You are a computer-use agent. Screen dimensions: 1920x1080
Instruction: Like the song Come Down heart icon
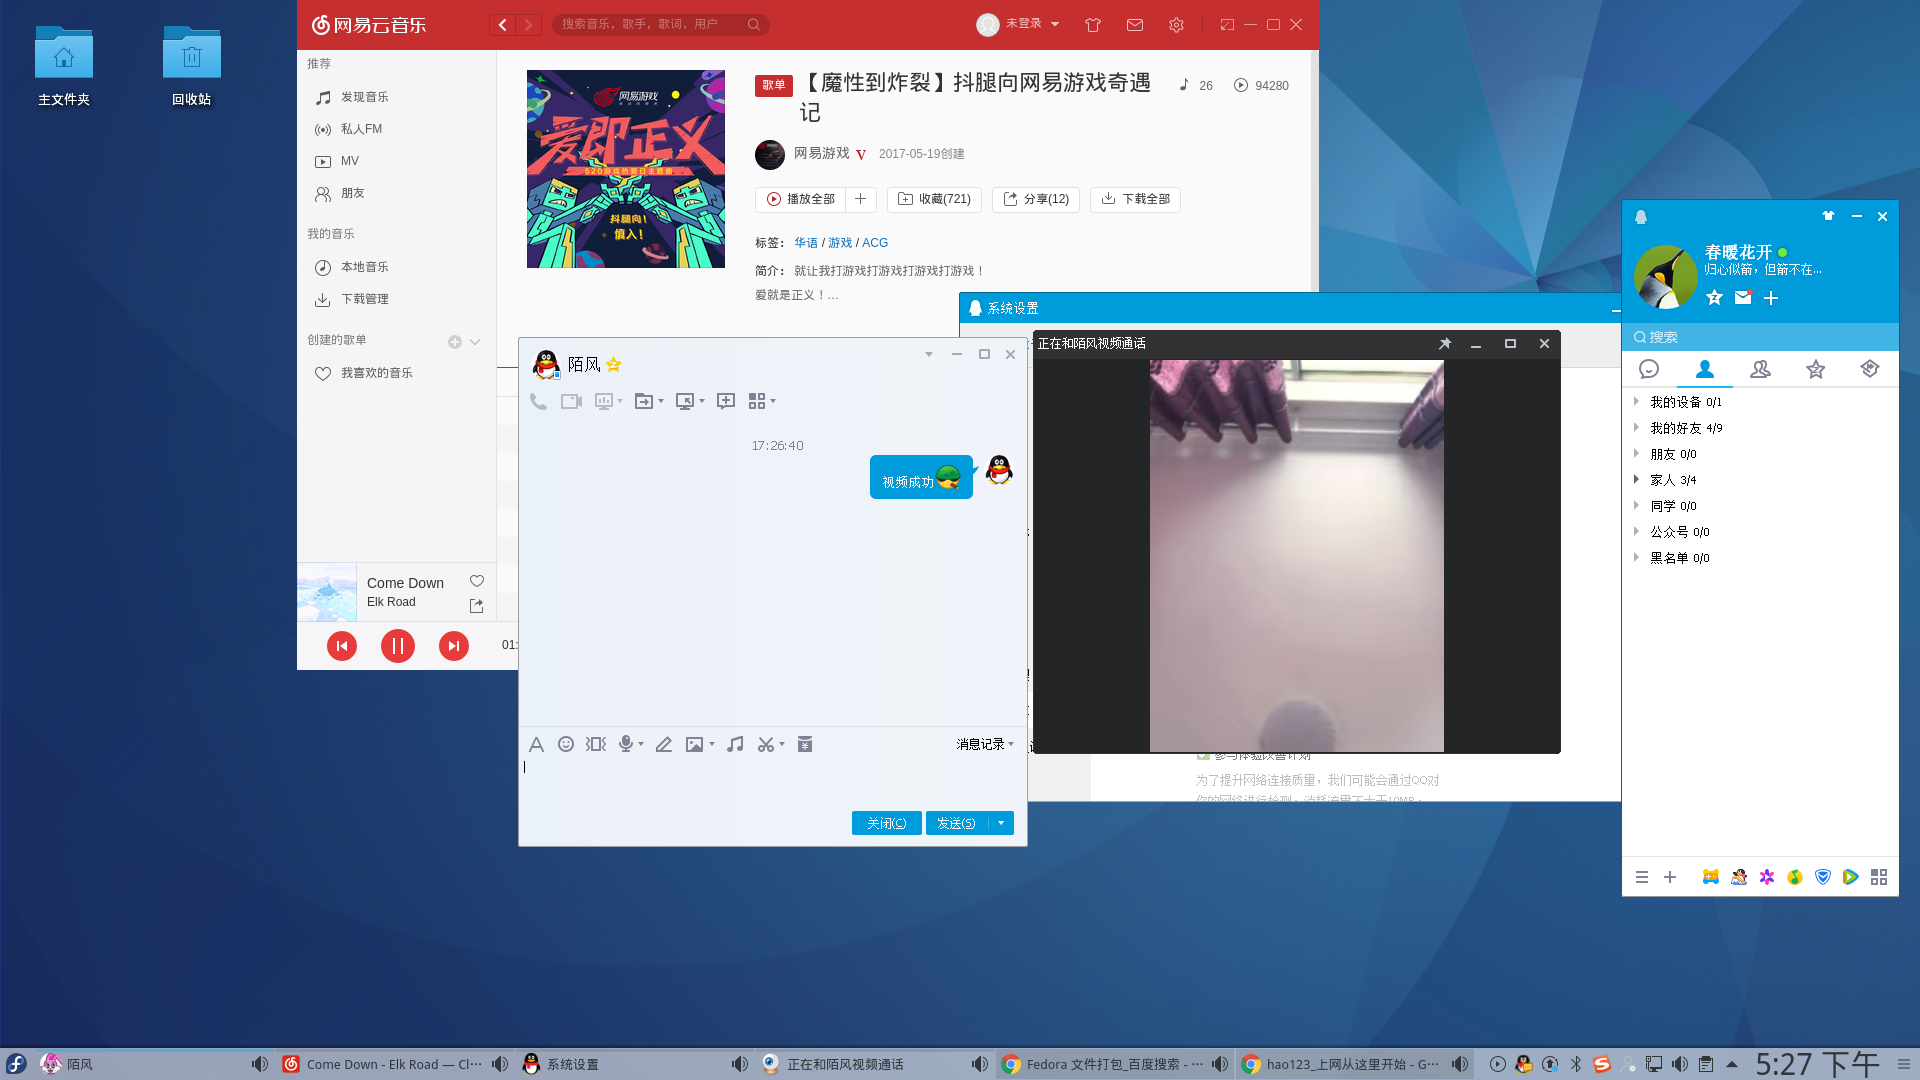click(477, 581)
